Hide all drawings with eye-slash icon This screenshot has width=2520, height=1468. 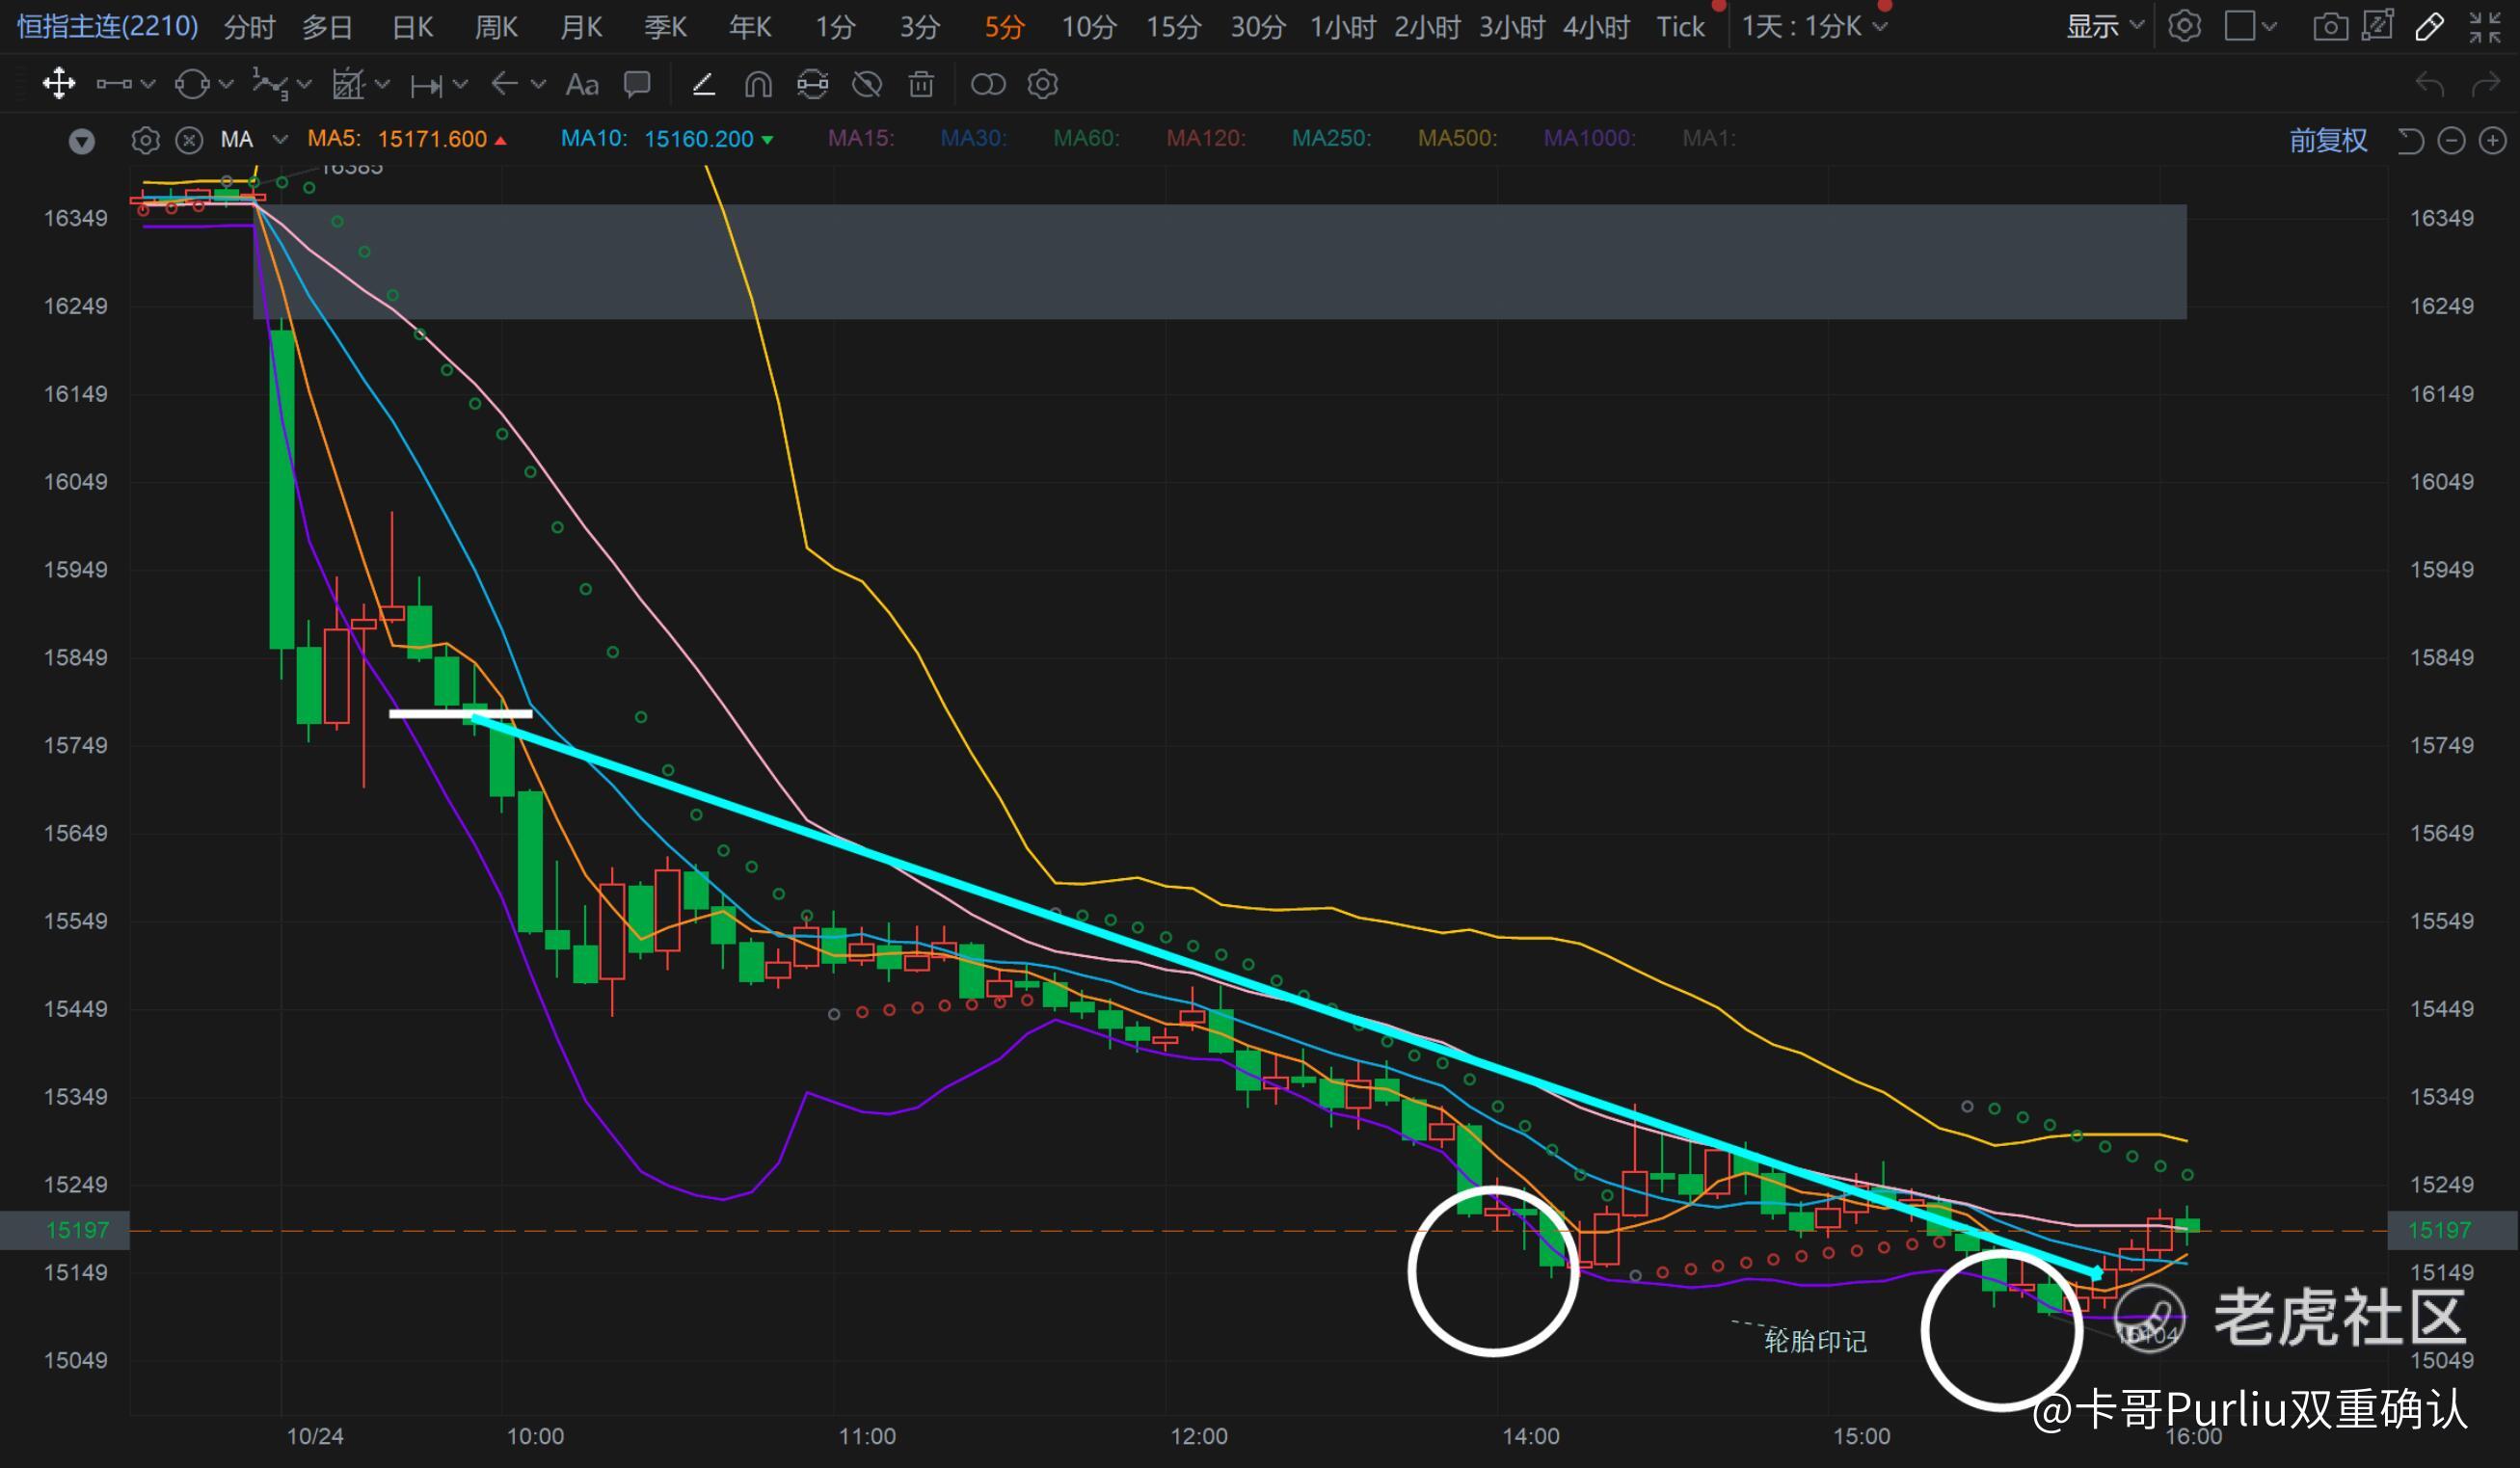point(867,84)
